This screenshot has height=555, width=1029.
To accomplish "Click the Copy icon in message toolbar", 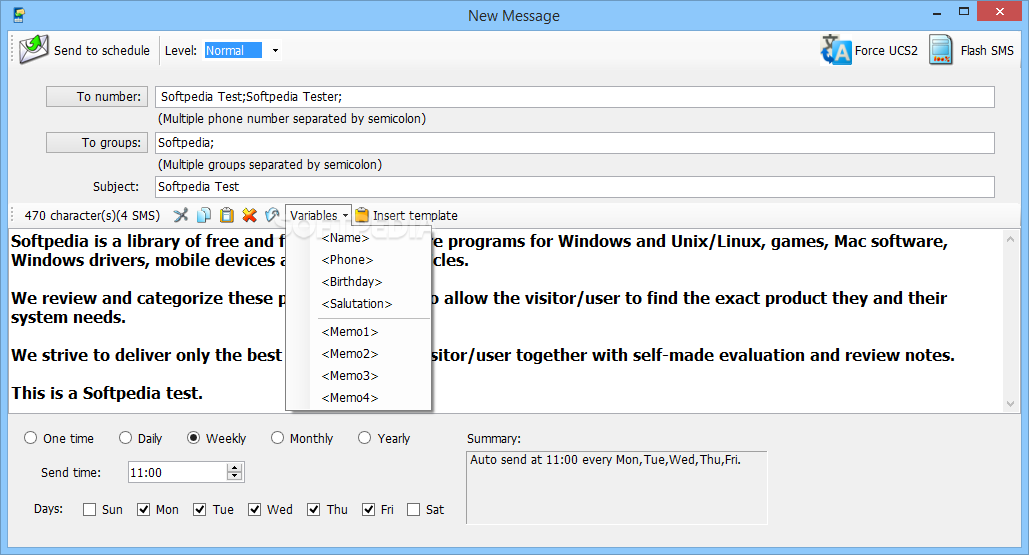I will pyautogui.click(x=204, y=215).
